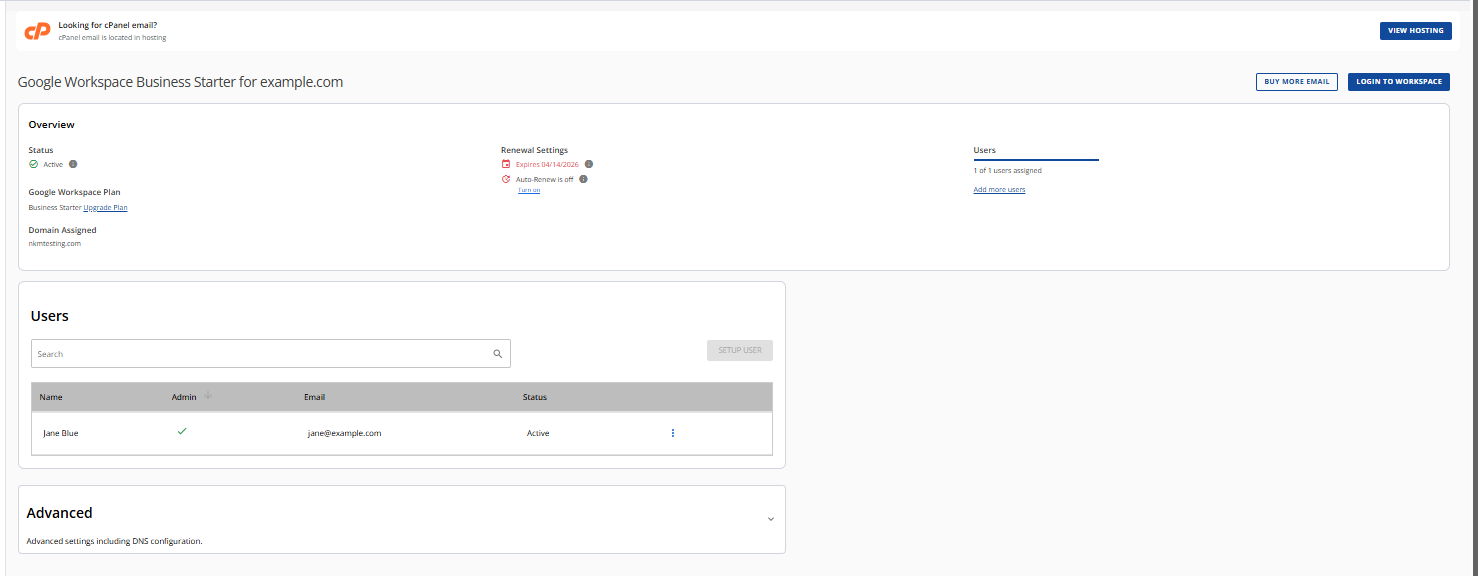Click the auto-renew clock icon
This screenshot has height=576, width=1478.
pos(505,179)
